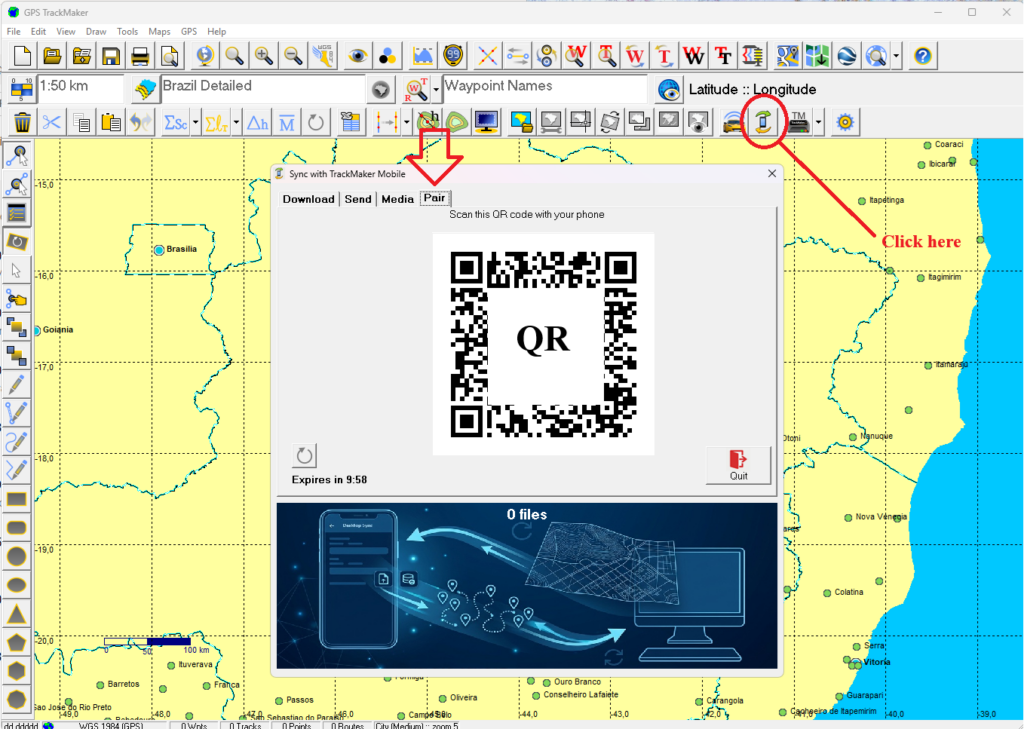1024x729 pixels.
Task: Click the printer icon
Action: (x=140, y=56)
